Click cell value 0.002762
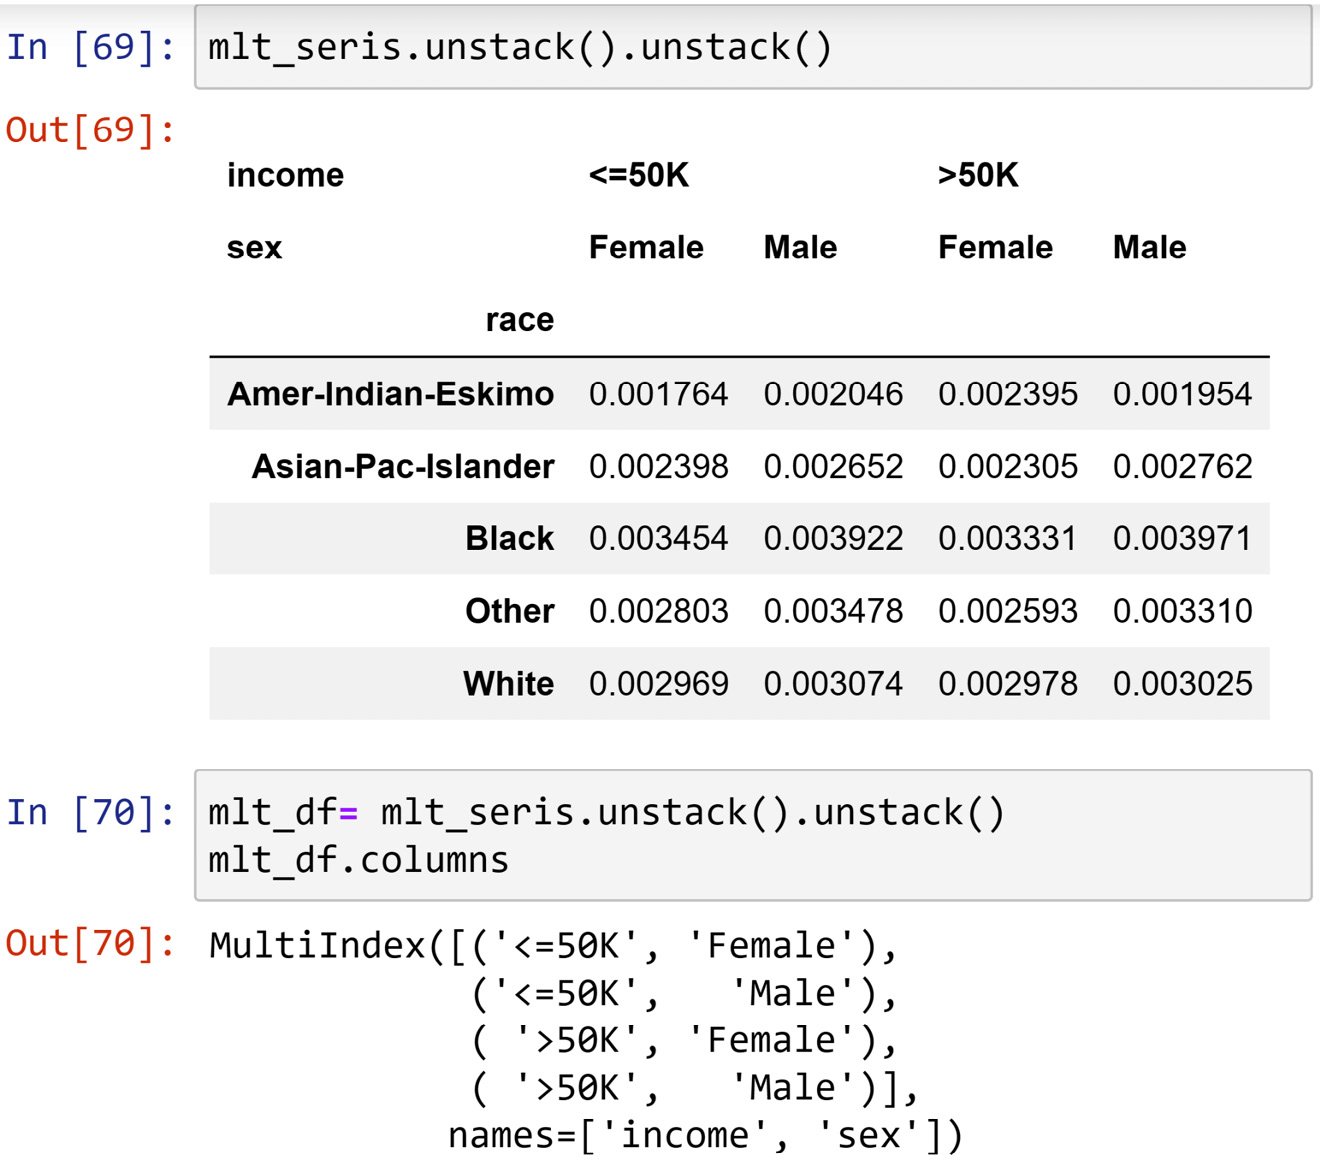This screenshot has height=1169, width=1320. pyautogui.click(x=1182, y=466)
